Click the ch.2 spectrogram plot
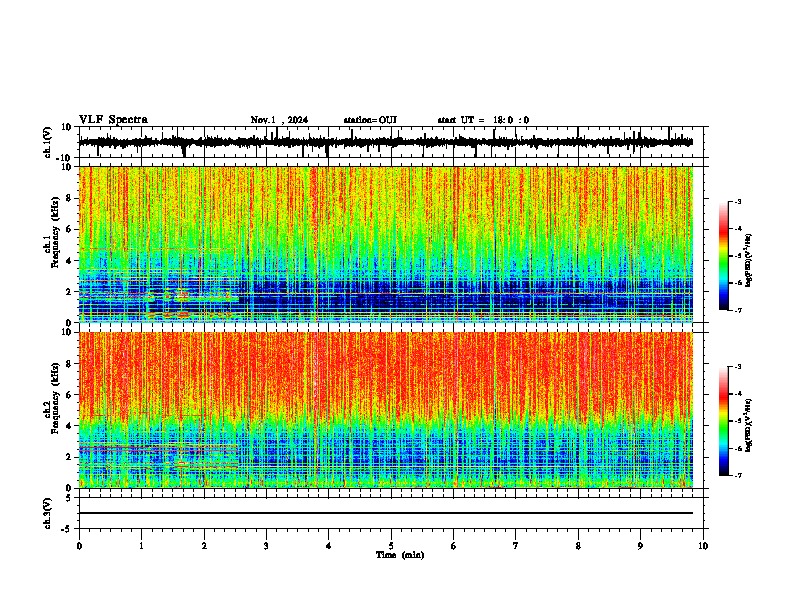The height and width of the screenshot is (612, 792). coord(386,410)
